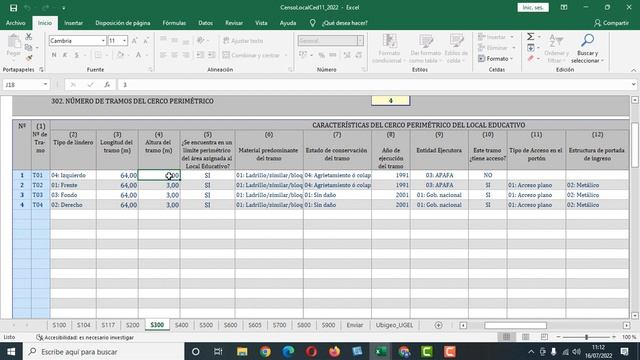Viewport: 640px width, 360px height.
Task: Add a new sheet plus icon
Action: tap(438, 325)
